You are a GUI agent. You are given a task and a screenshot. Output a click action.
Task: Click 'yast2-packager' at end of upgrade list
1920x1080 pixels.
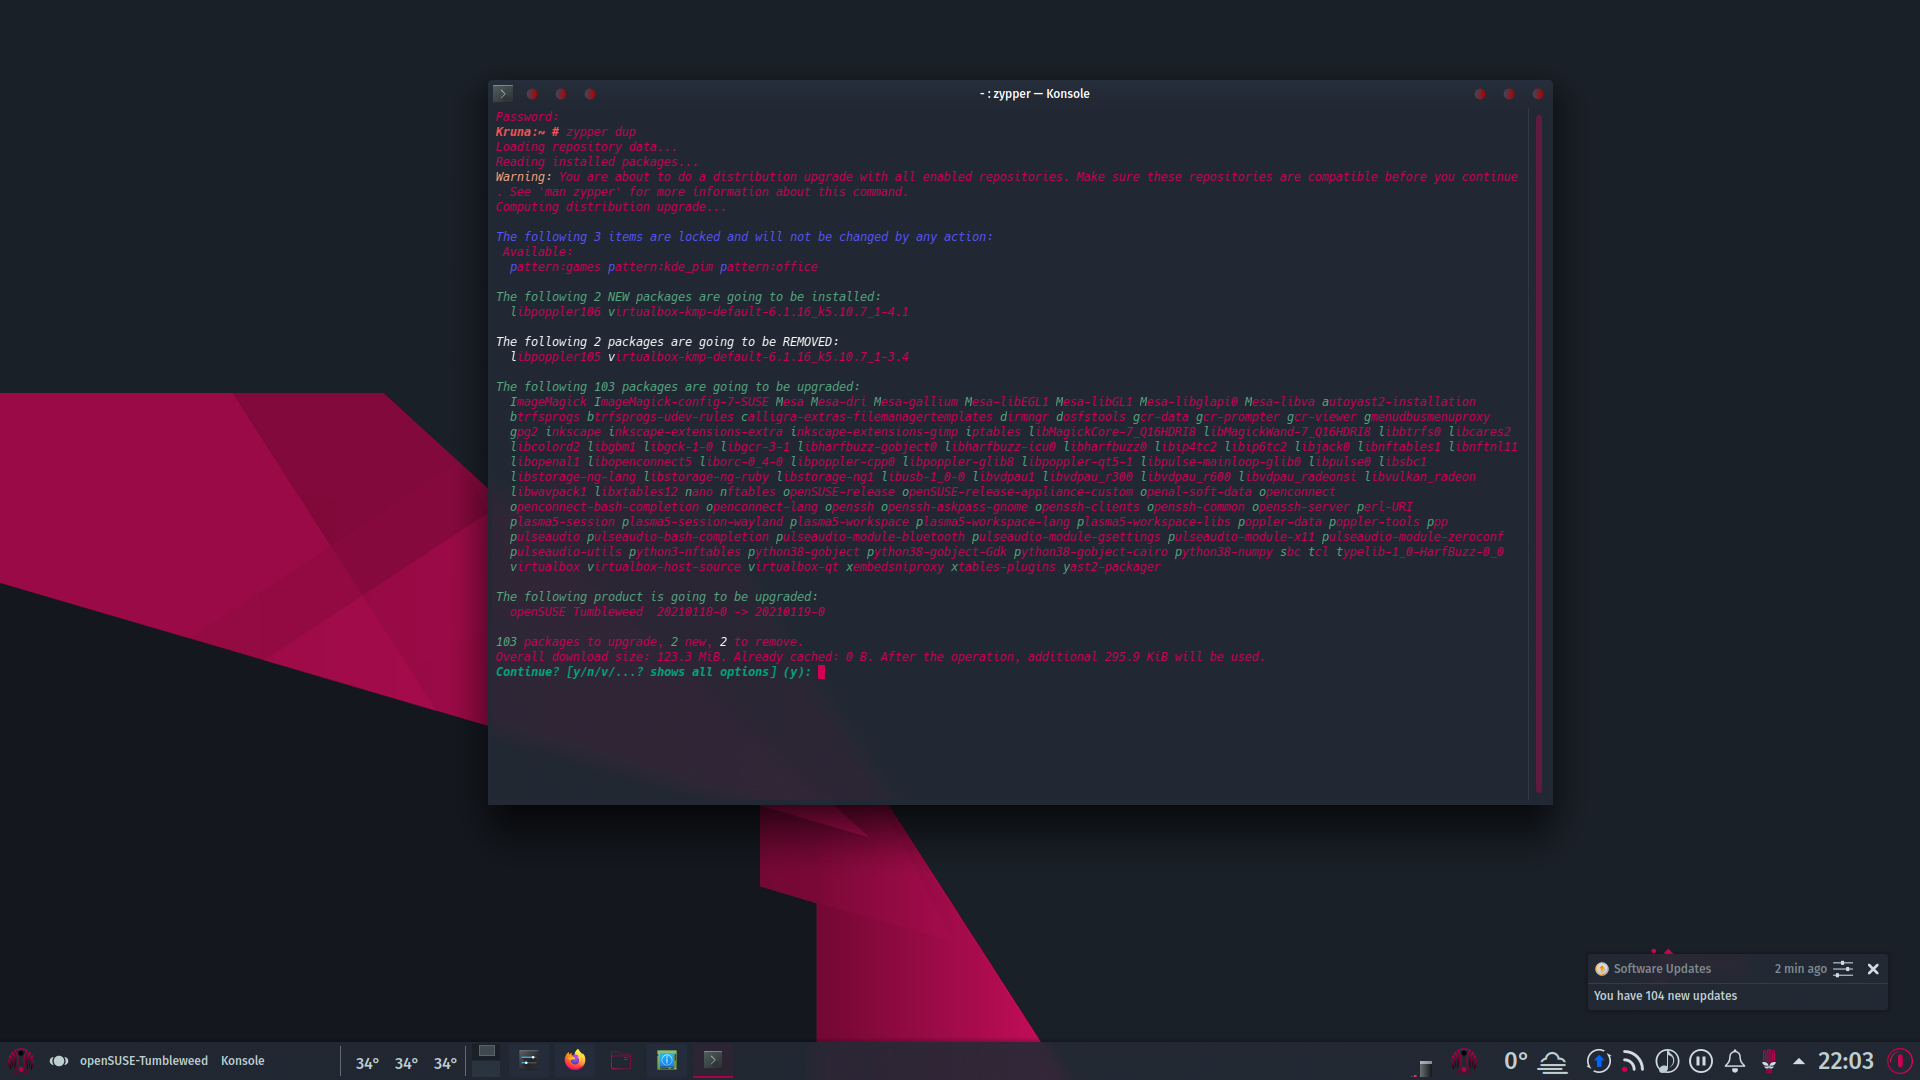1112,567
